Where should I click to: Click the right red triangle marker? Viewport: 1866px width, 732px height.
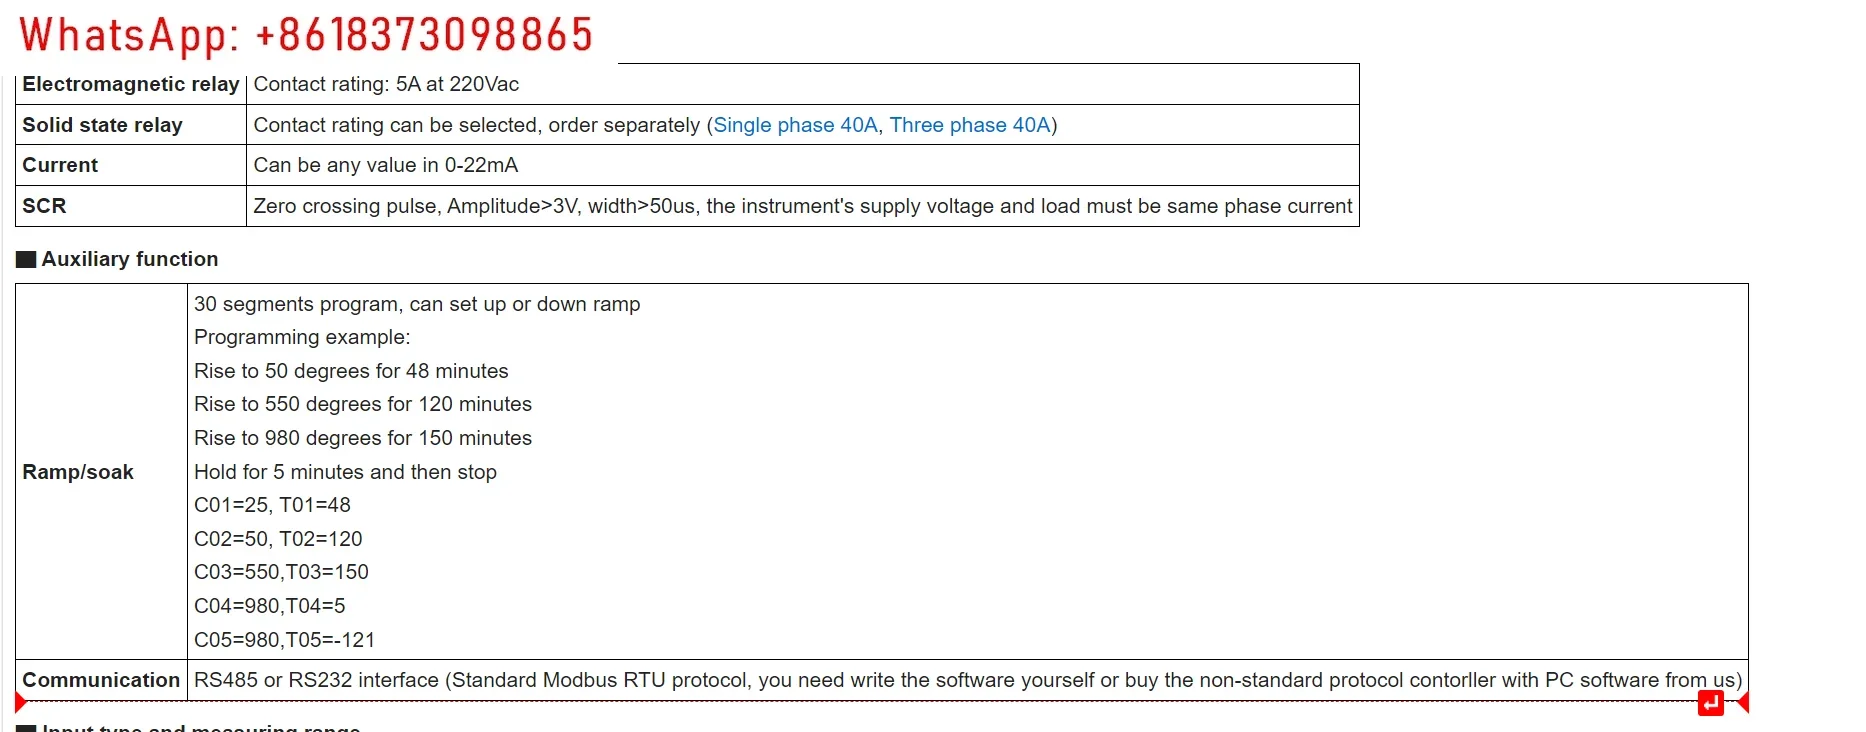click(x=1742, y=703)
